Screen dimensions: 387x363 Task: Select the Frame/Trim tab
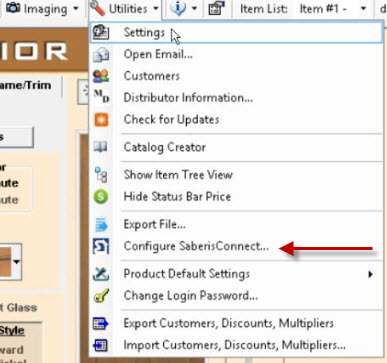pyautogui.click(x=26, y=85)
